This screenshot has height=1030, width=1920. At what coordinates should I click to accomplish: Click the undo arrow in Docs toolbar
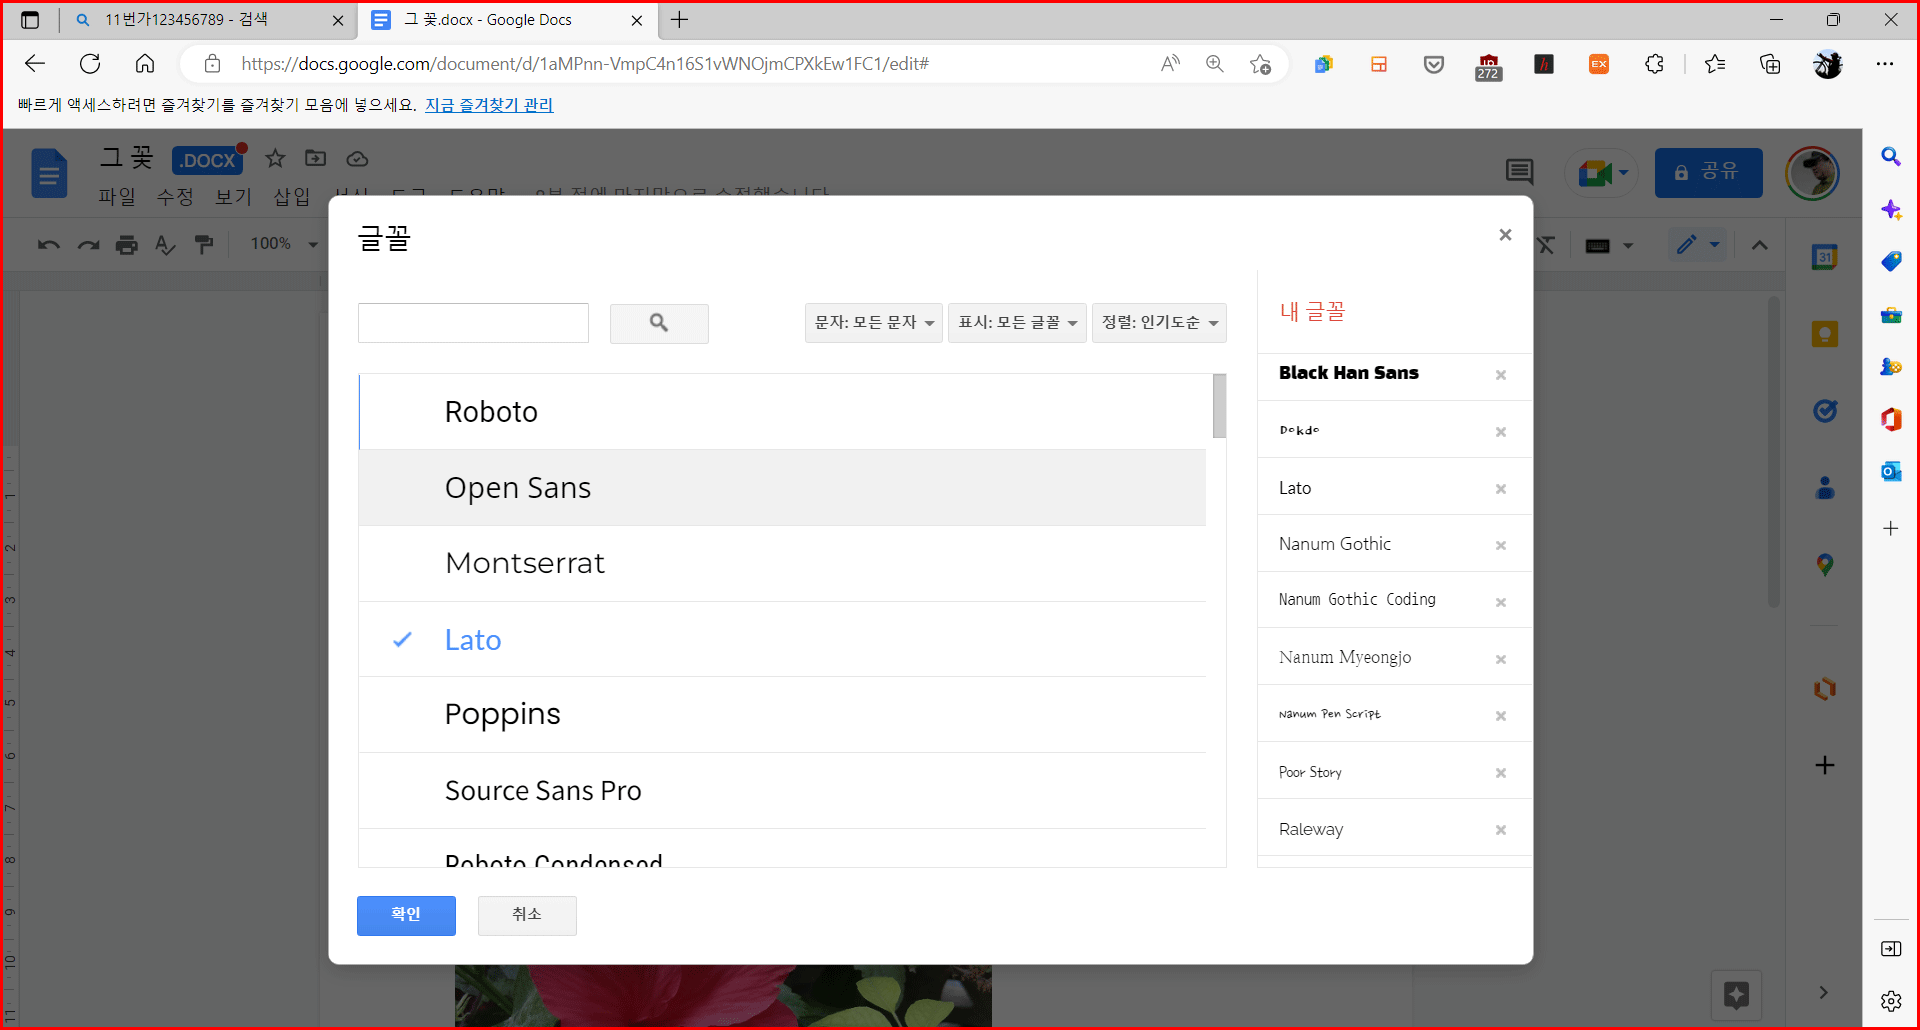click(x=49, y=245)
